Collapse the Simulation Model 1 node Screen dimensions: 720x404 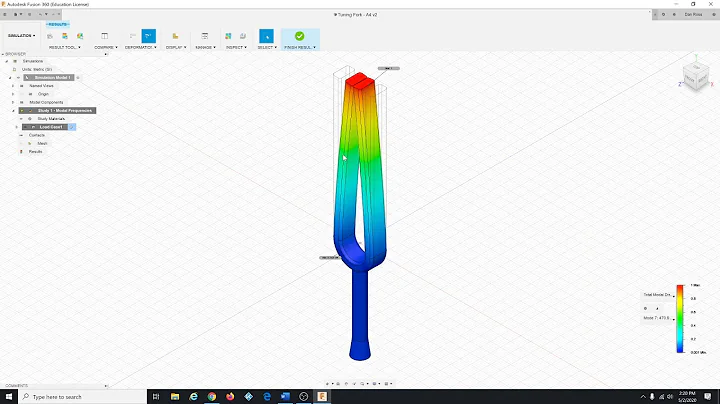[10, 78]
